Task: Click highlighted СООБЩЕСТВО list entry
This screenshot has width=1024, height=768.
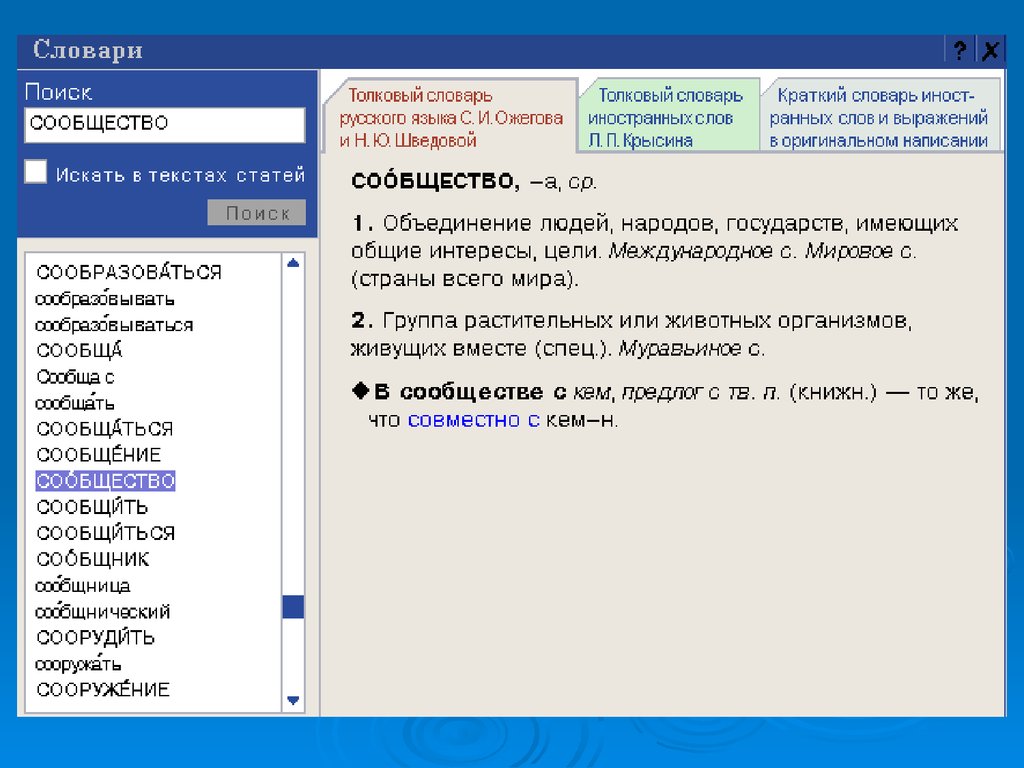Action: (105, 481)
